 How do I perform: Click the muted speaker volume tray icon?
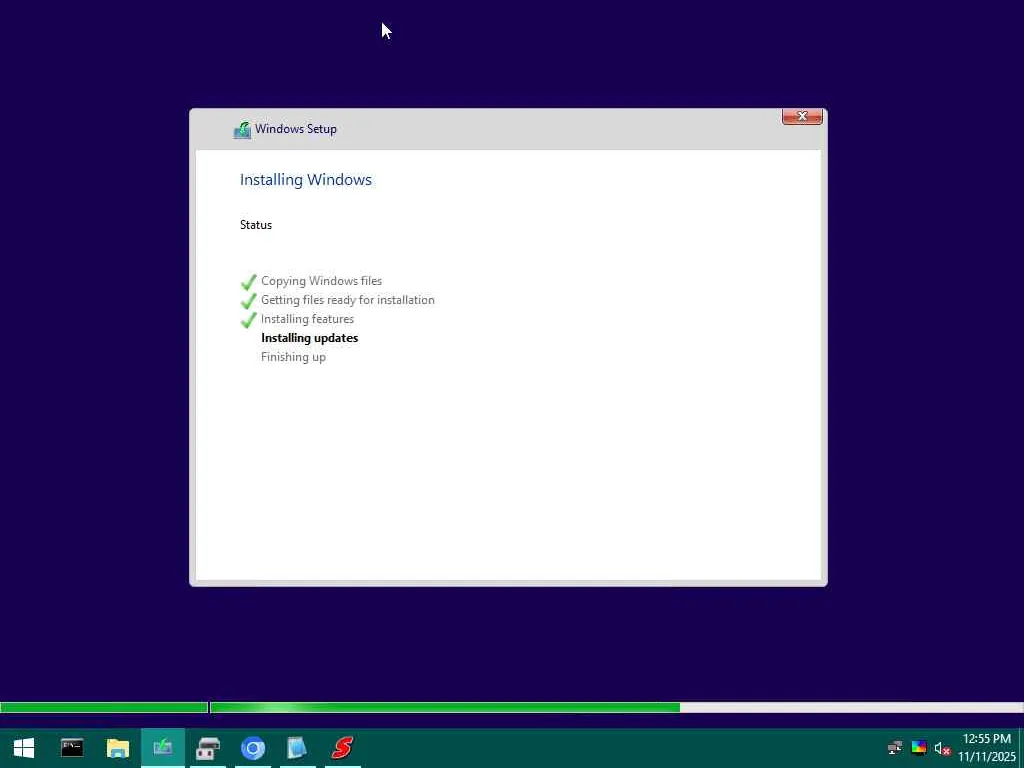(x=942, y=748)
